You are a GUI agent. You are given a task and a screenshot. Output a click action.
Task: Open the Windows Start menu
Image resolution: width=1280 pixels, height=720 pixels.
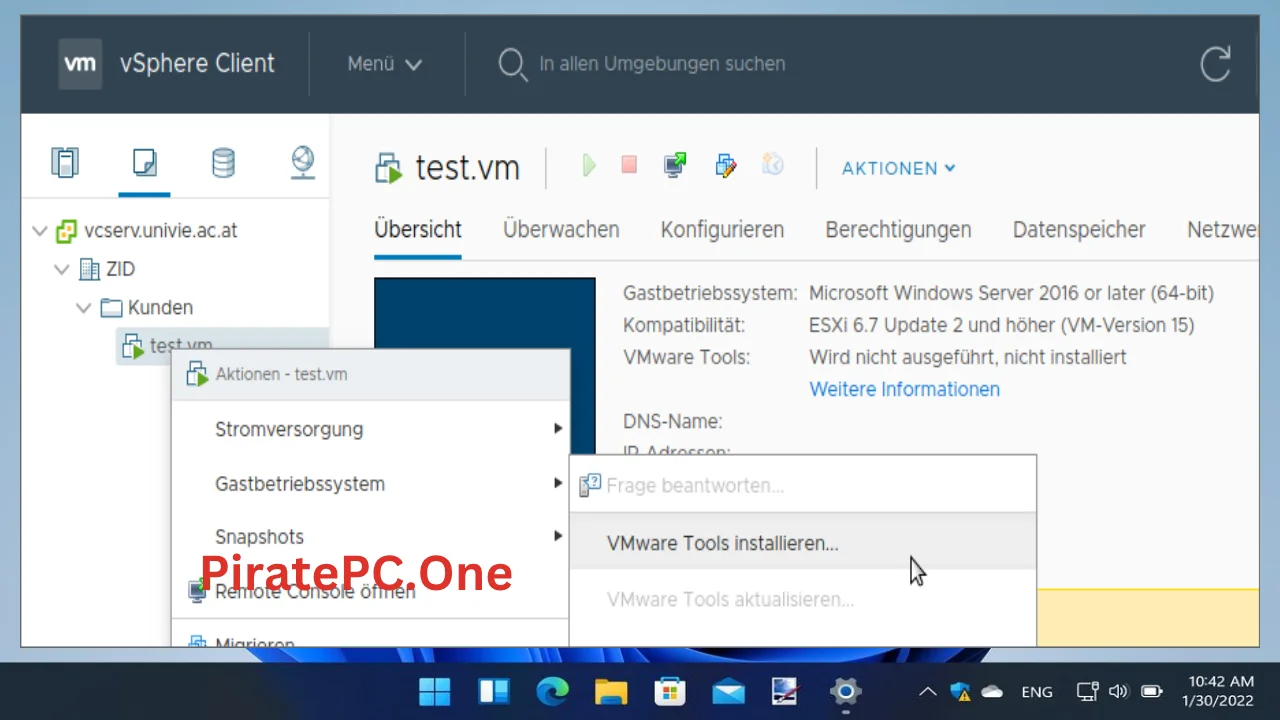(x=435, y=691)
